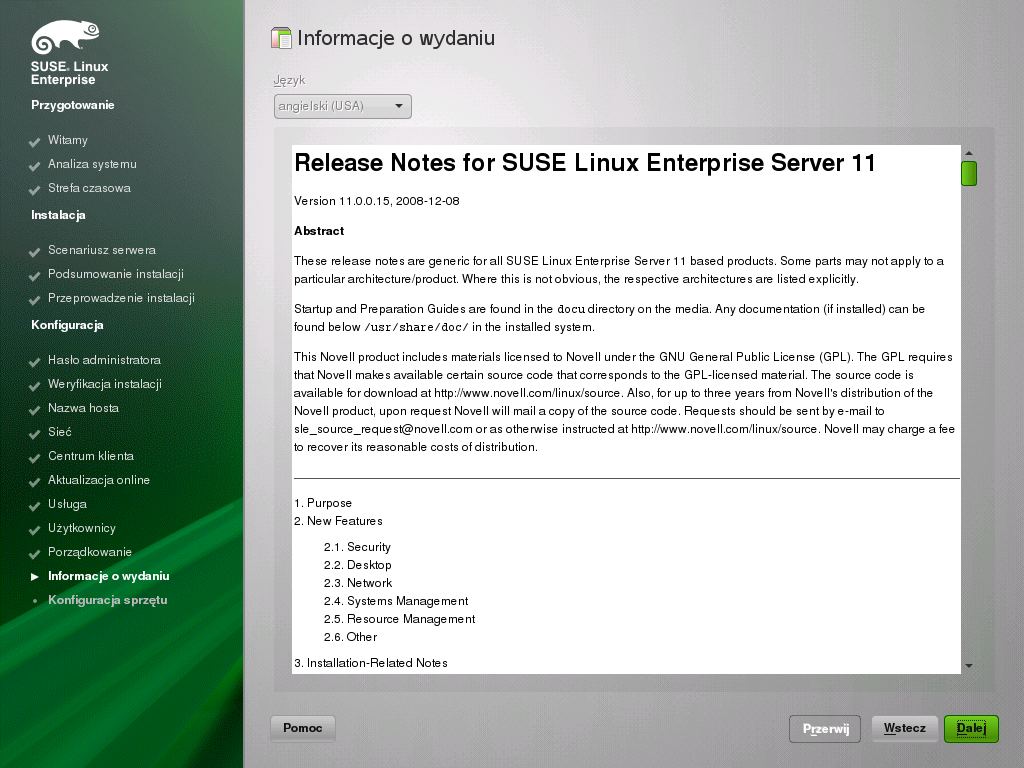This screenshot has height=768, width=1024.
Task: Select Porządkowanie step in sidebar
Action: click(x=89, y=552)
